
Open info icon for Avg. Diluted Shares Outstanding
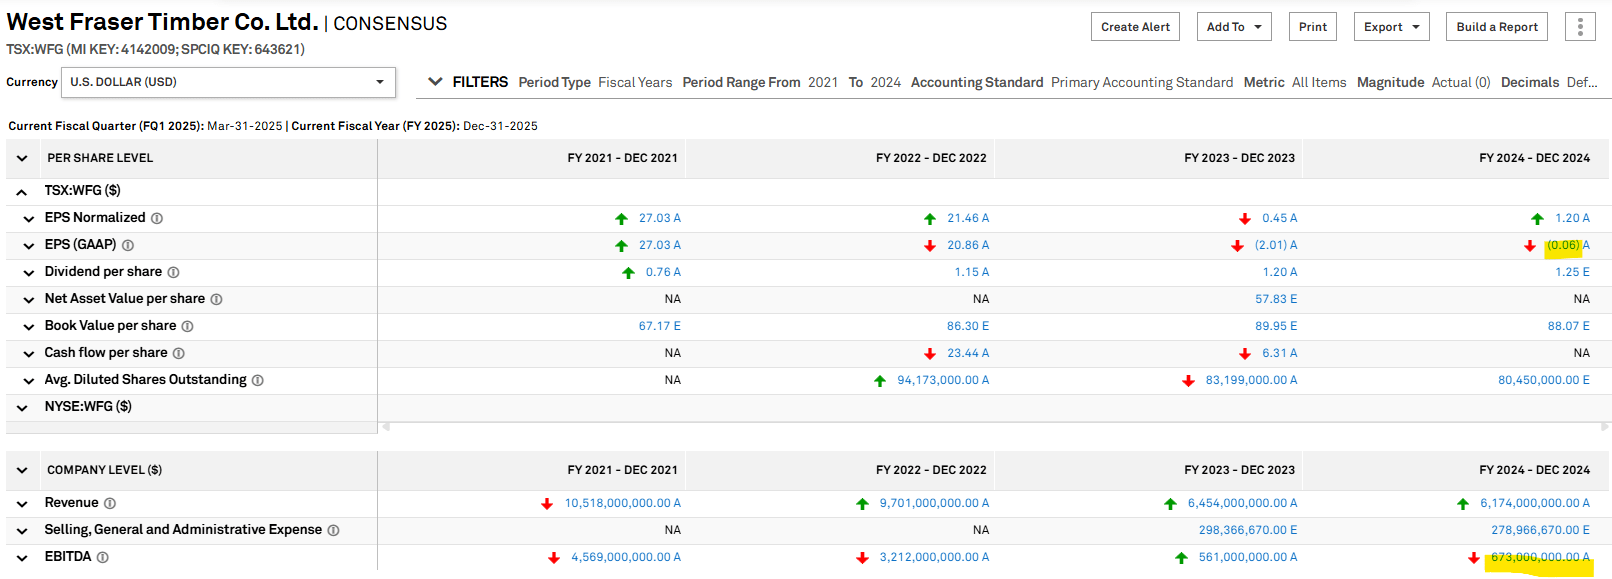point(257,380)
